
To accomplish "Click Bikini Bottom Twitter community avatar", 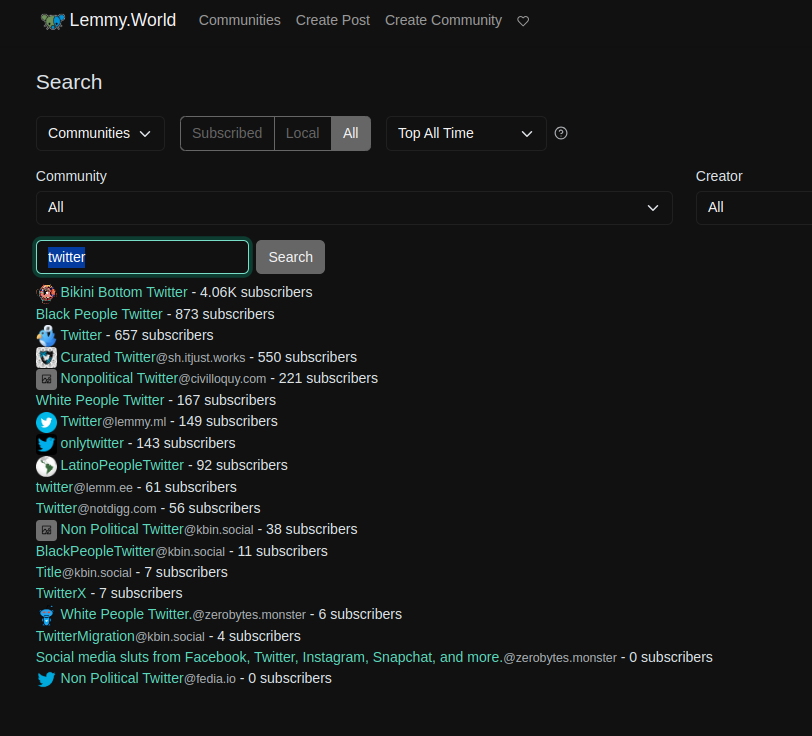I will pyautogui.click(x=46, y=293).
